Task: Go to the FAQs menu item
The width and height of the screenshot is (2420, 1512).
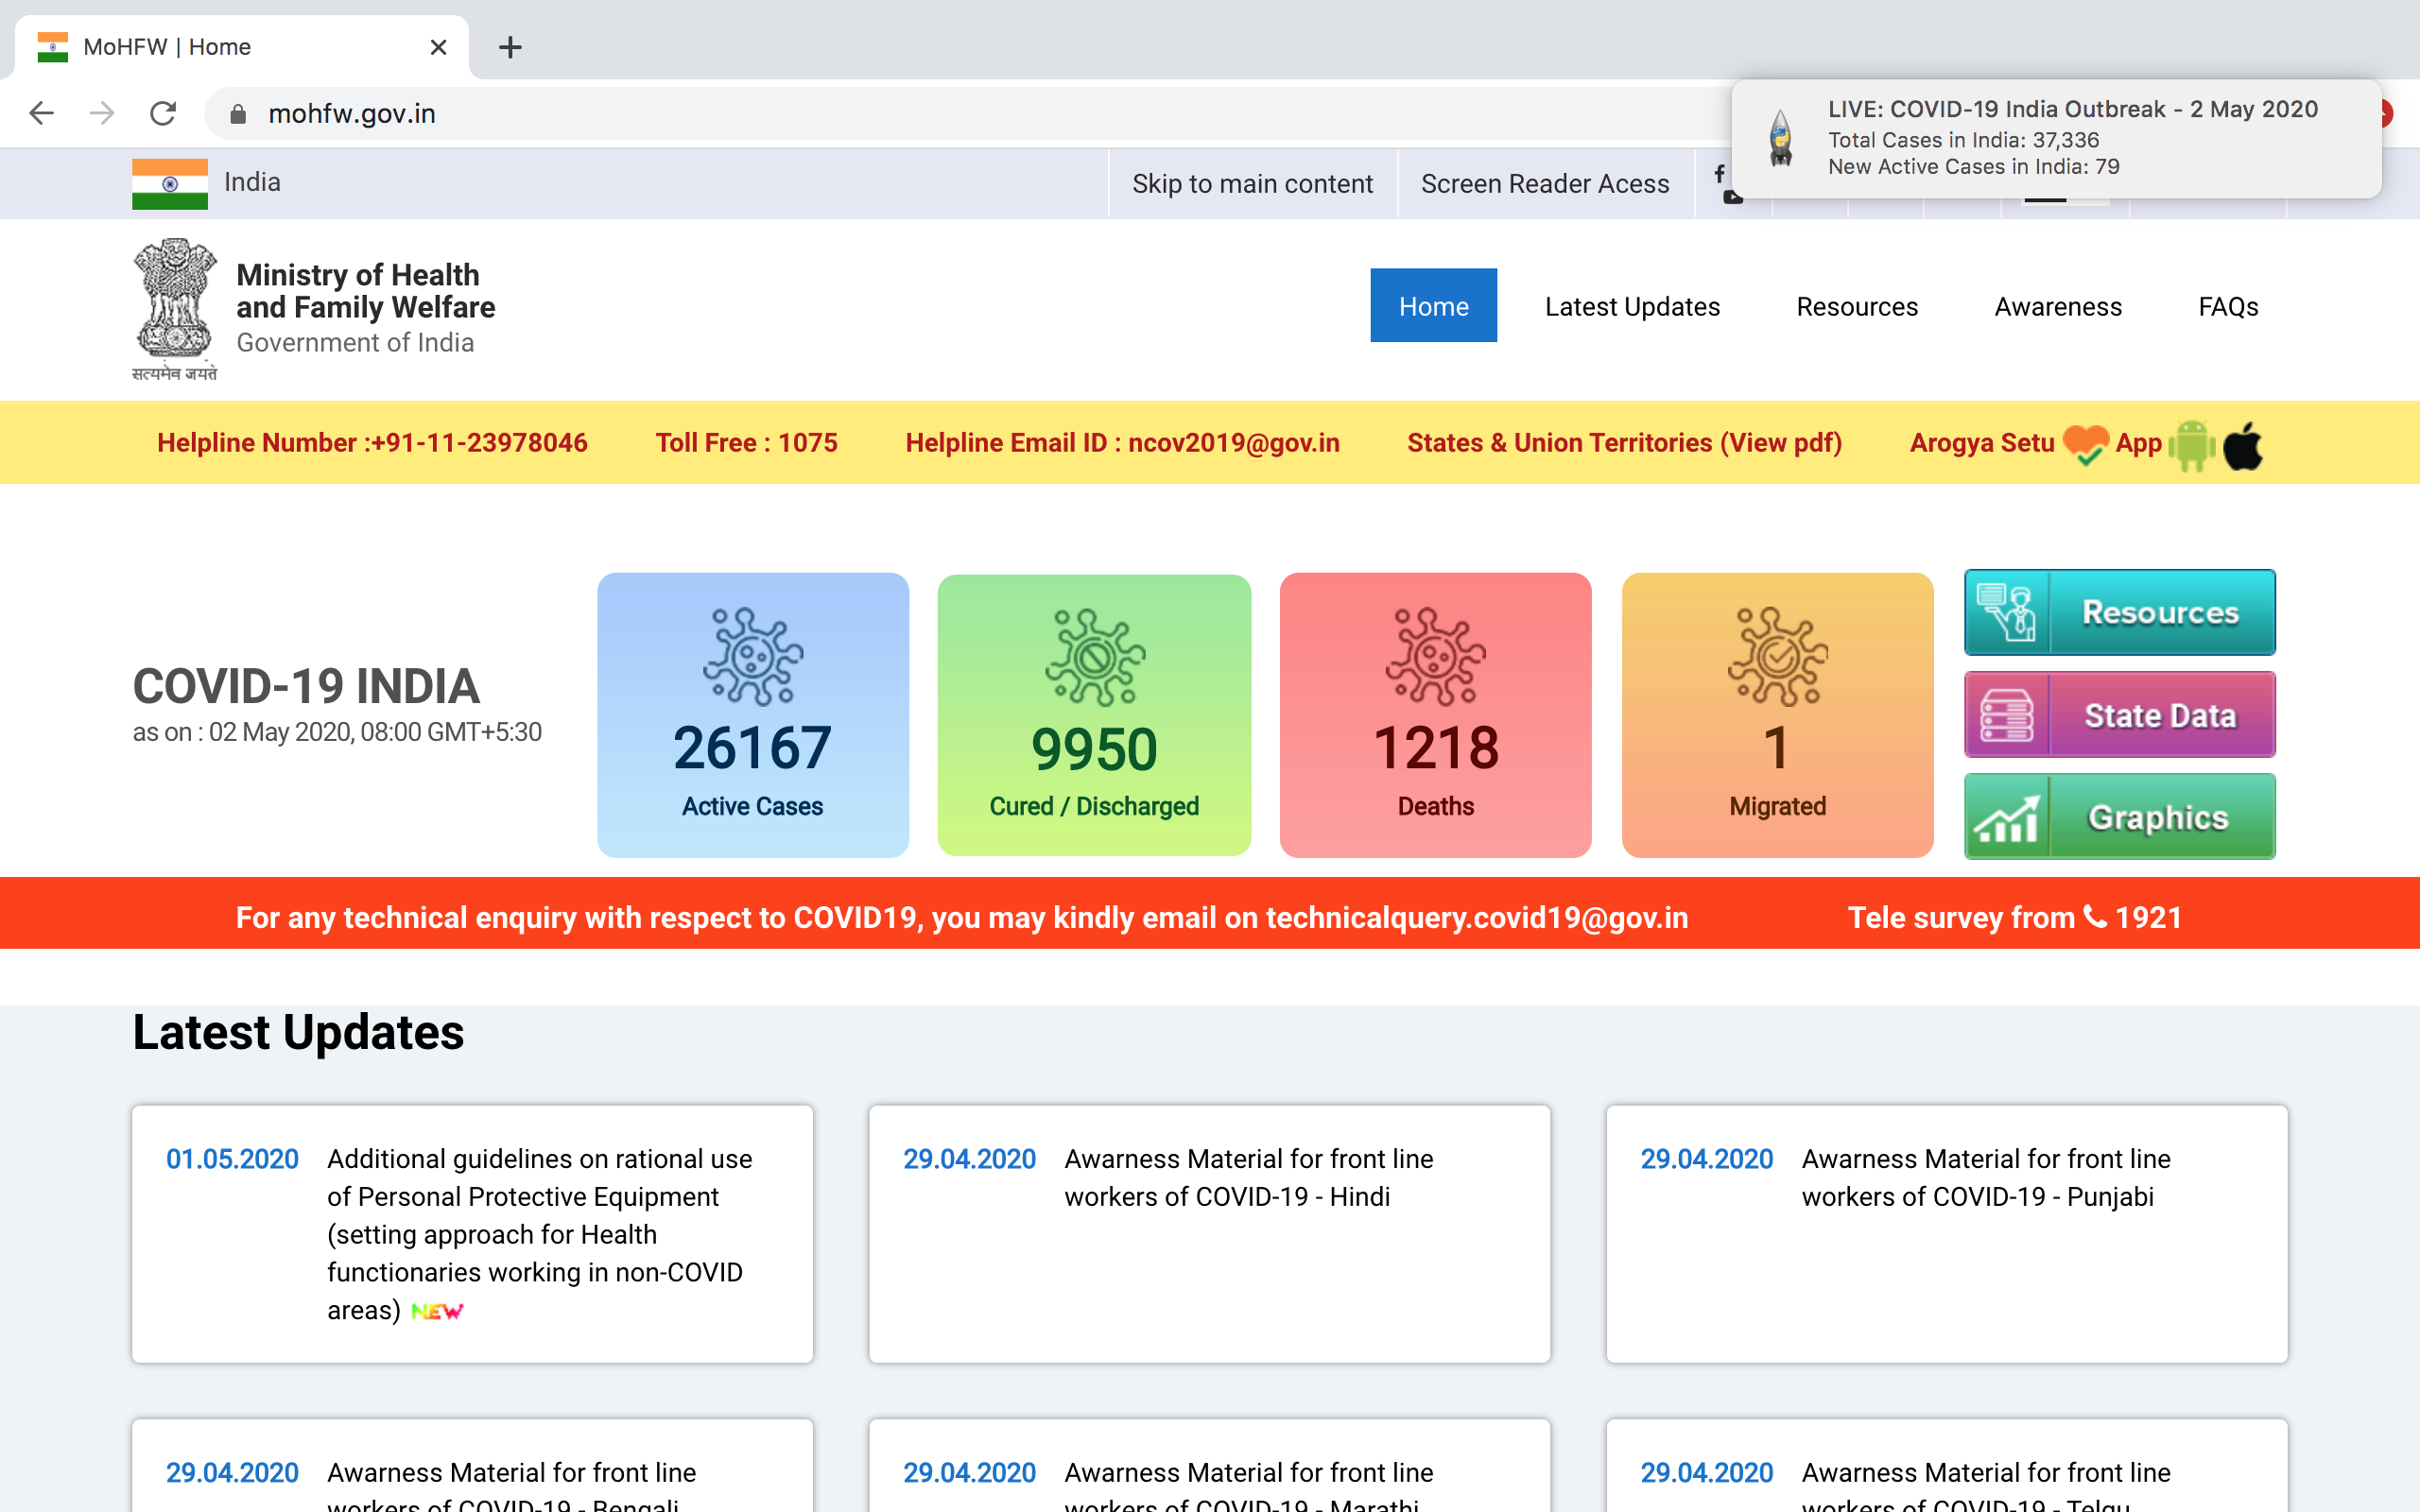Action: [2227, 306]
